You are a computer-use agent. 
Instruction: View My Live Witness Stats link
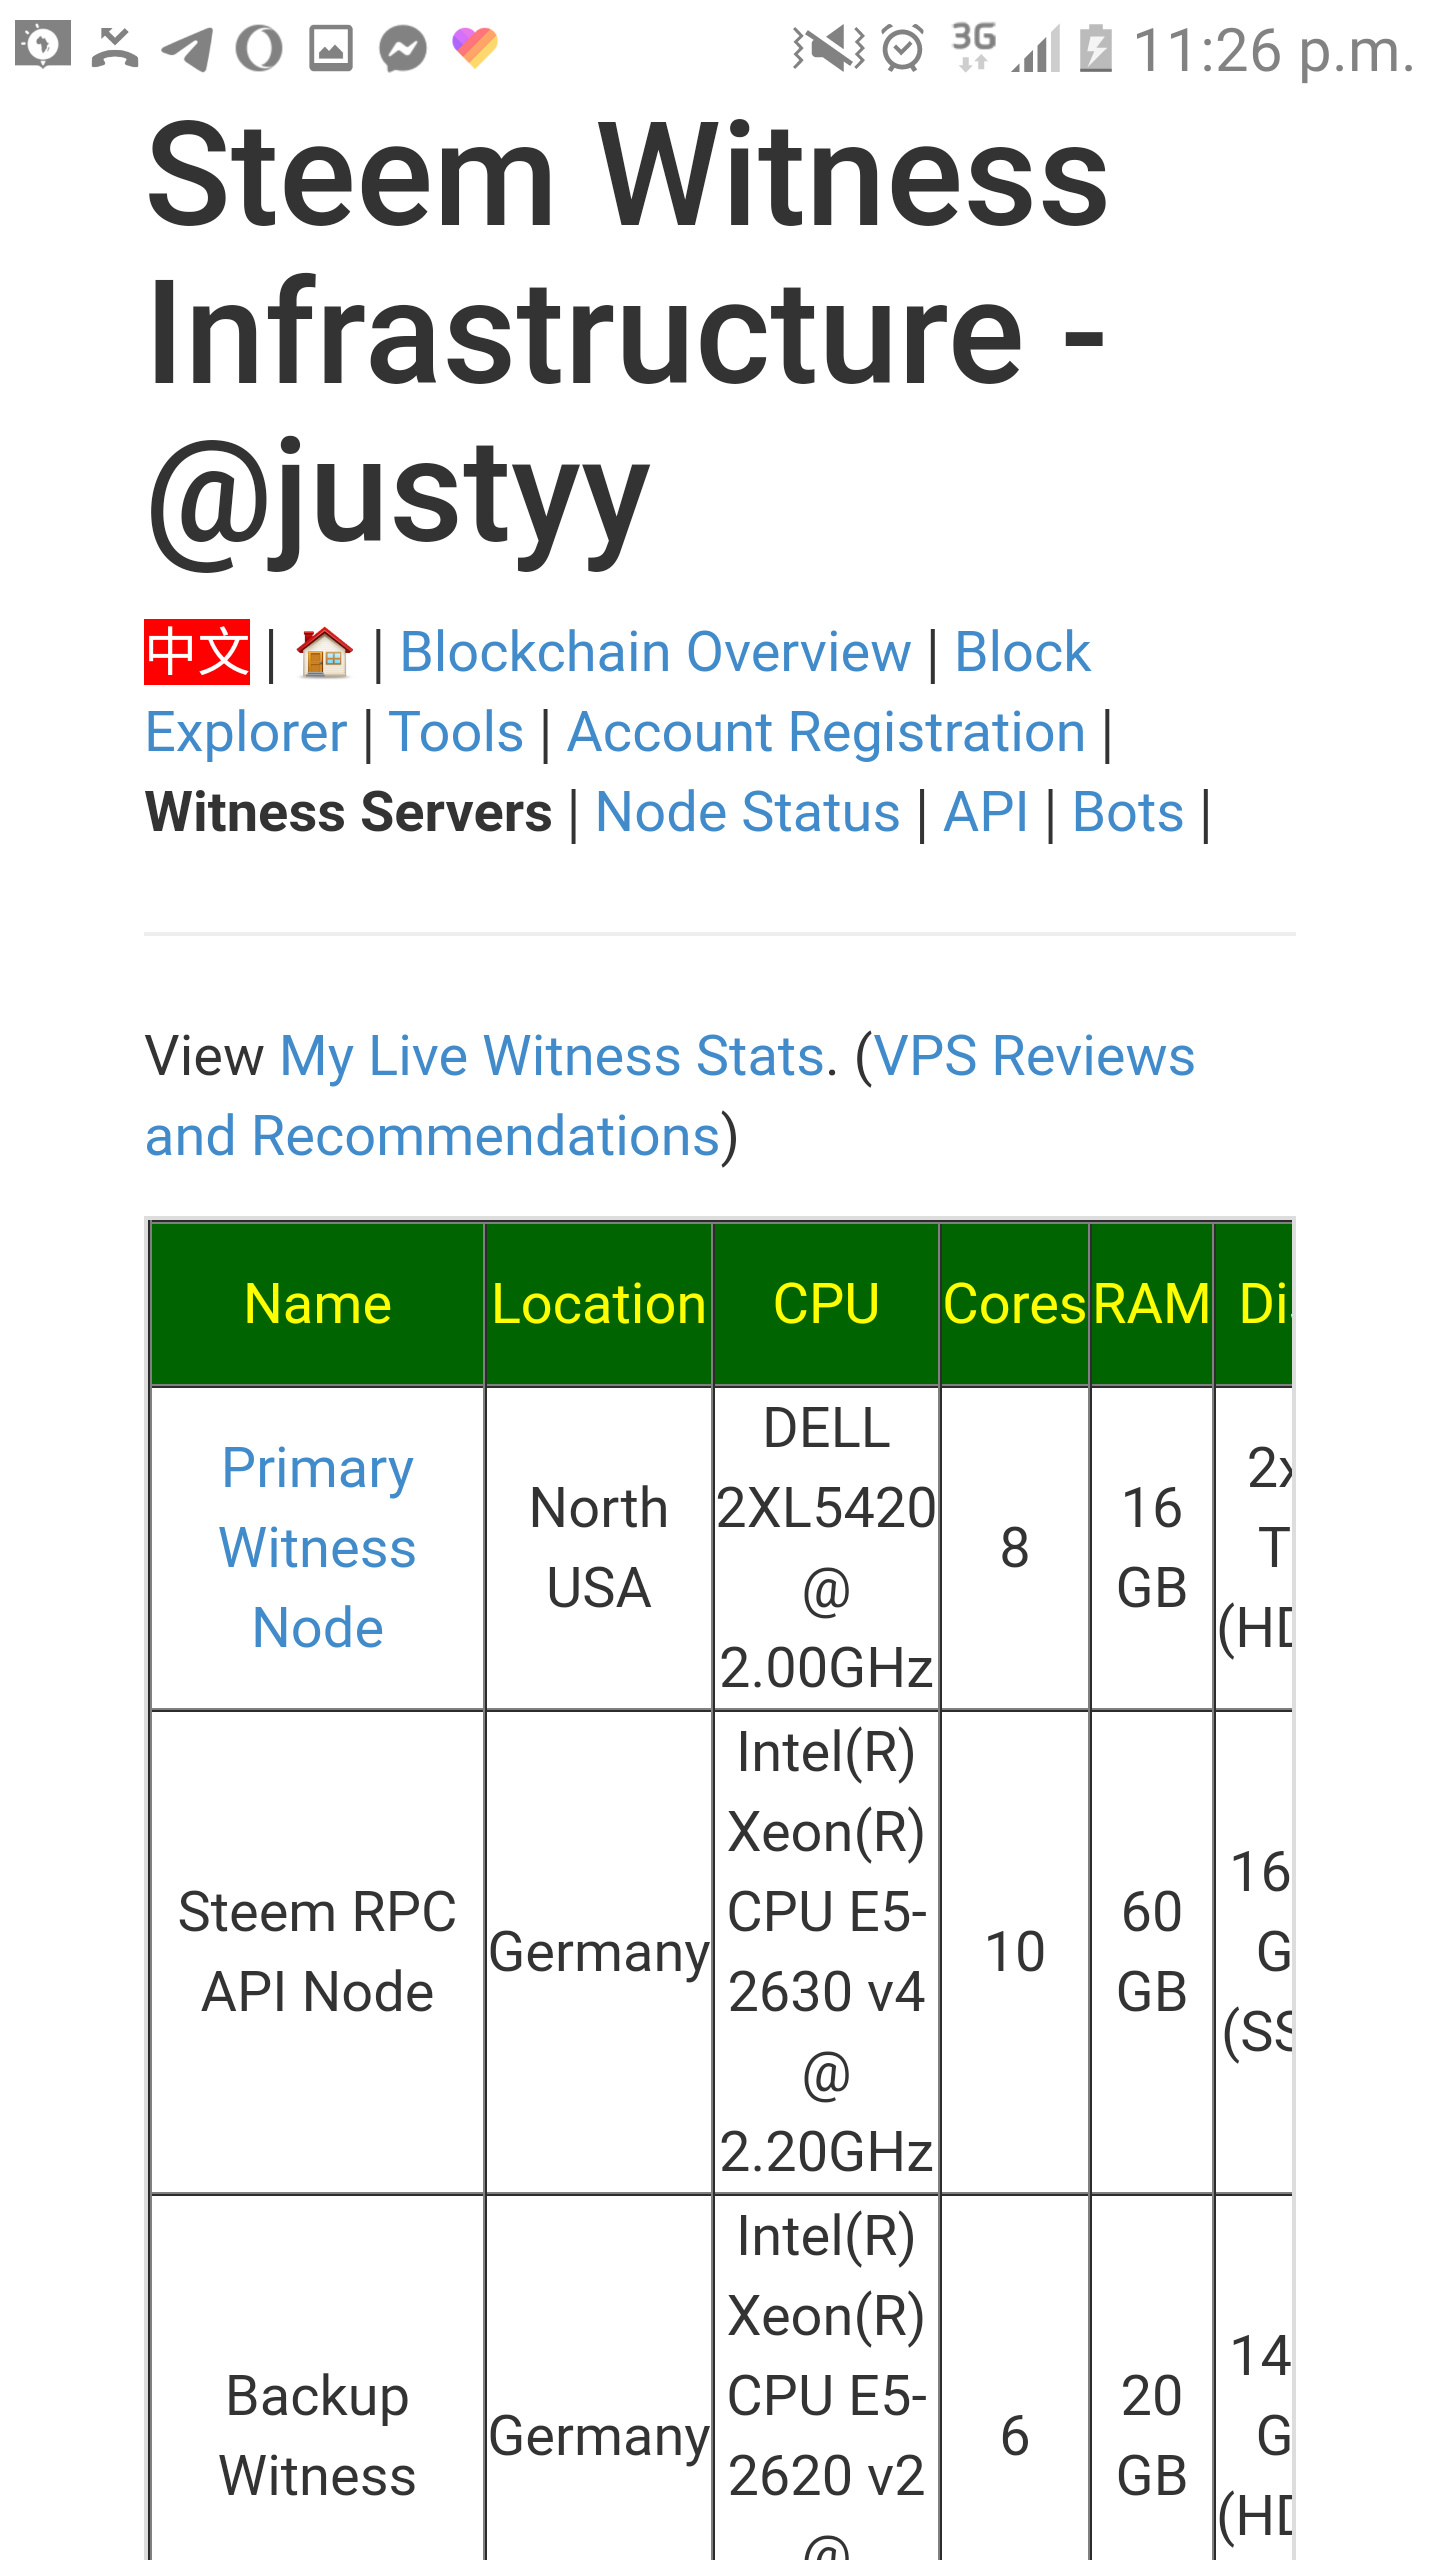(x=552, y=1056)
